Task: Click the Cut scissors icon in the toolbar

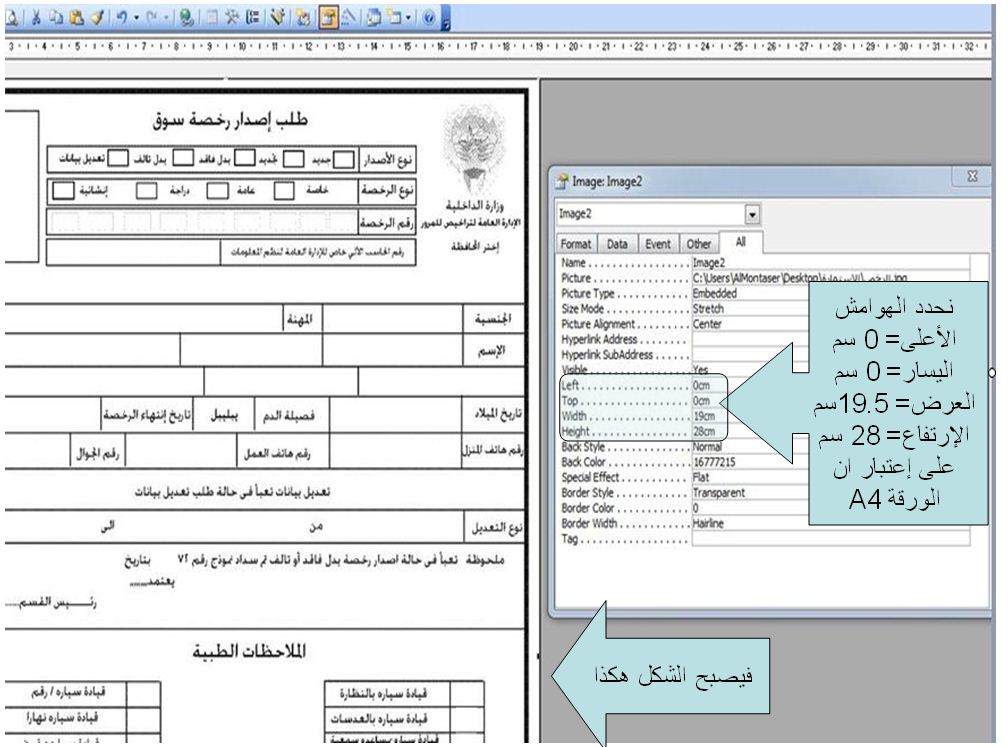Action: (x=36, y=18)
